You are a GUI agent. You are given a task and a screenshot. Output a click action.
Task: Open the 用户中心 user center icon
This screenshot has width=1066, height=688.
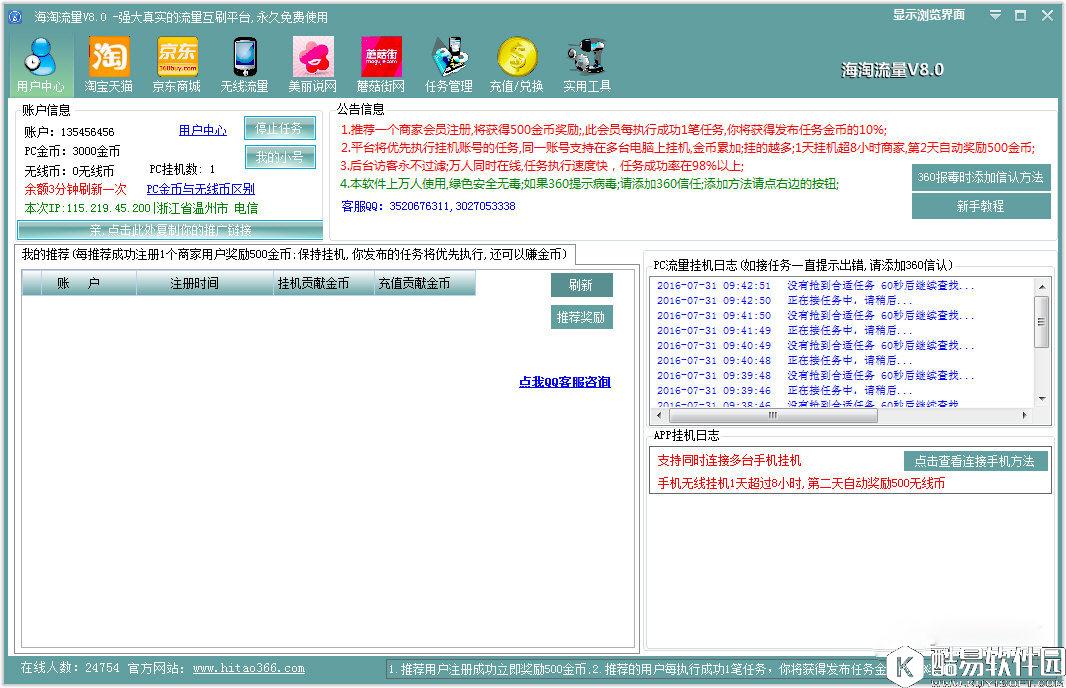[40, 63]
